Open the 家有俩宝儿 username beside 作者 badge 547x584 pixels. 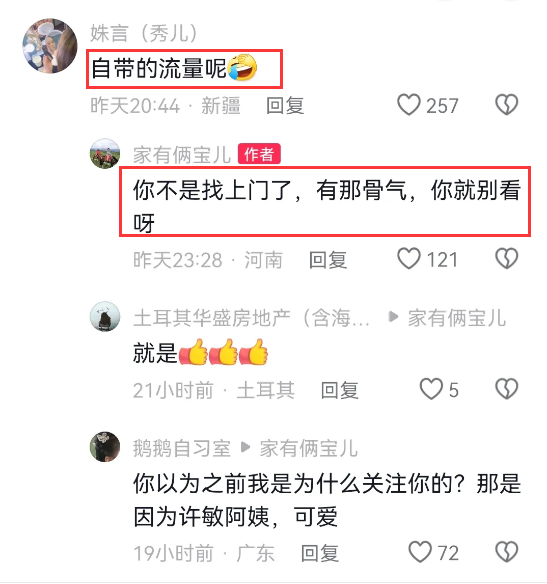[182, 155]
